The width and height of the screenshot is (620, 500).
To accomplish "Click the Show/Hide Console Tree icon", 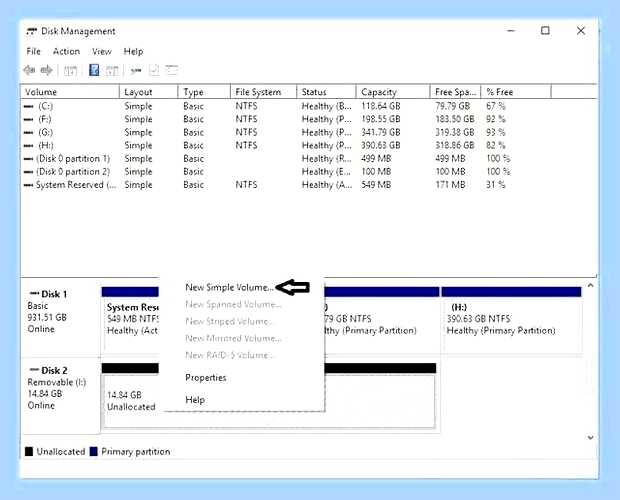I will tap(70, 71).
